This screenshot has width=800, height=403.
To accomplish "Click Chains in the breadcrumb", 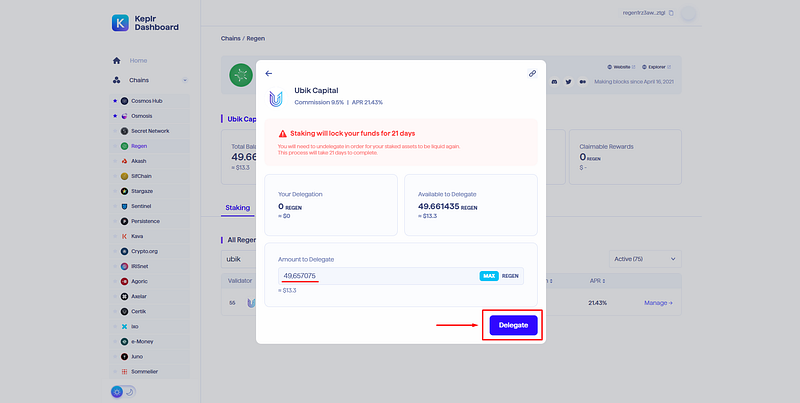I will [231, 38].
